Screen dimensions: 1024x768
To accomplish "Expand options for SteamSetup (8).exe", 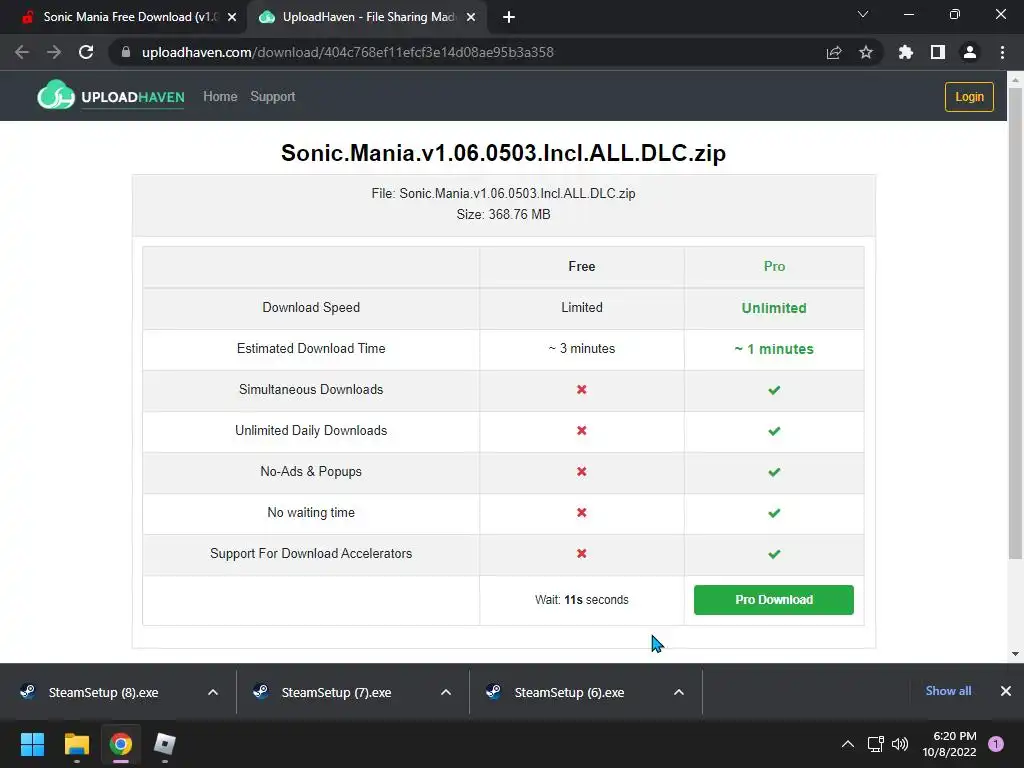I will (213, 692).
